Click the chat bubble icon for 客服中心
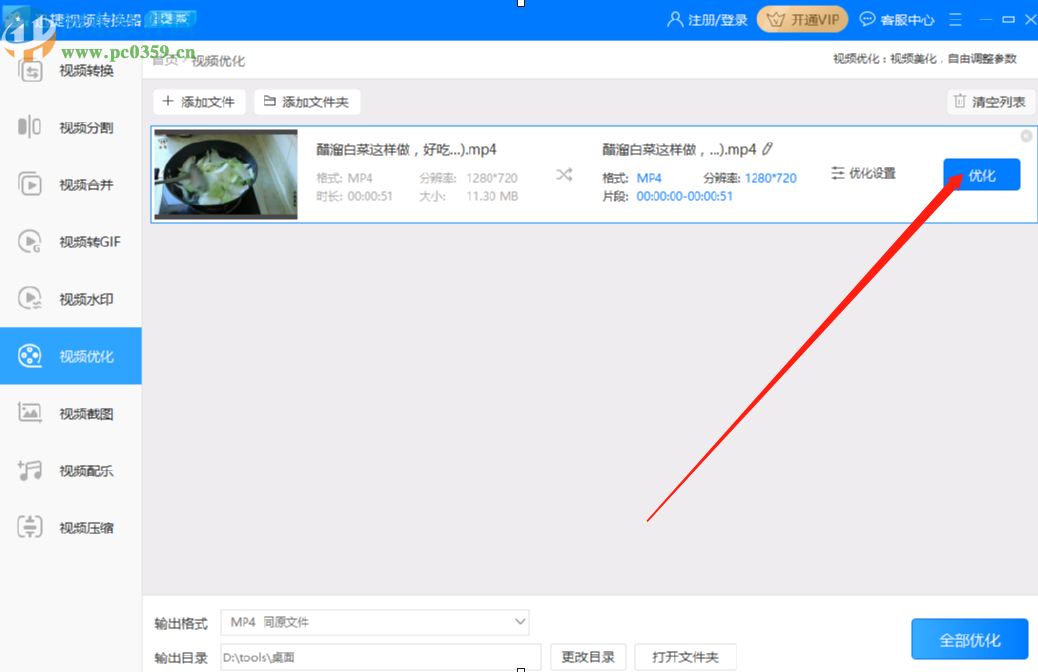This screenshot has width=1038, height=672. tap(867, 19)
